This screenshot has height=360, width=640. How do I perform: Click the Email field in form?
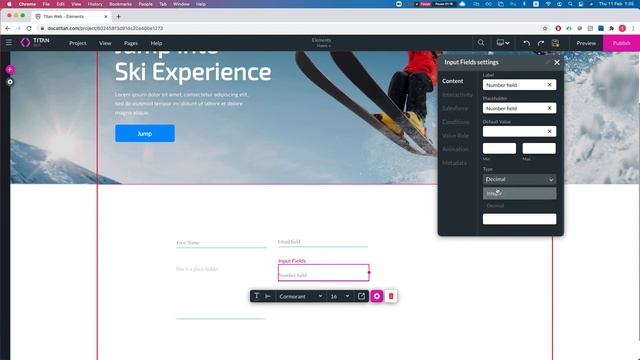point(322,242)
